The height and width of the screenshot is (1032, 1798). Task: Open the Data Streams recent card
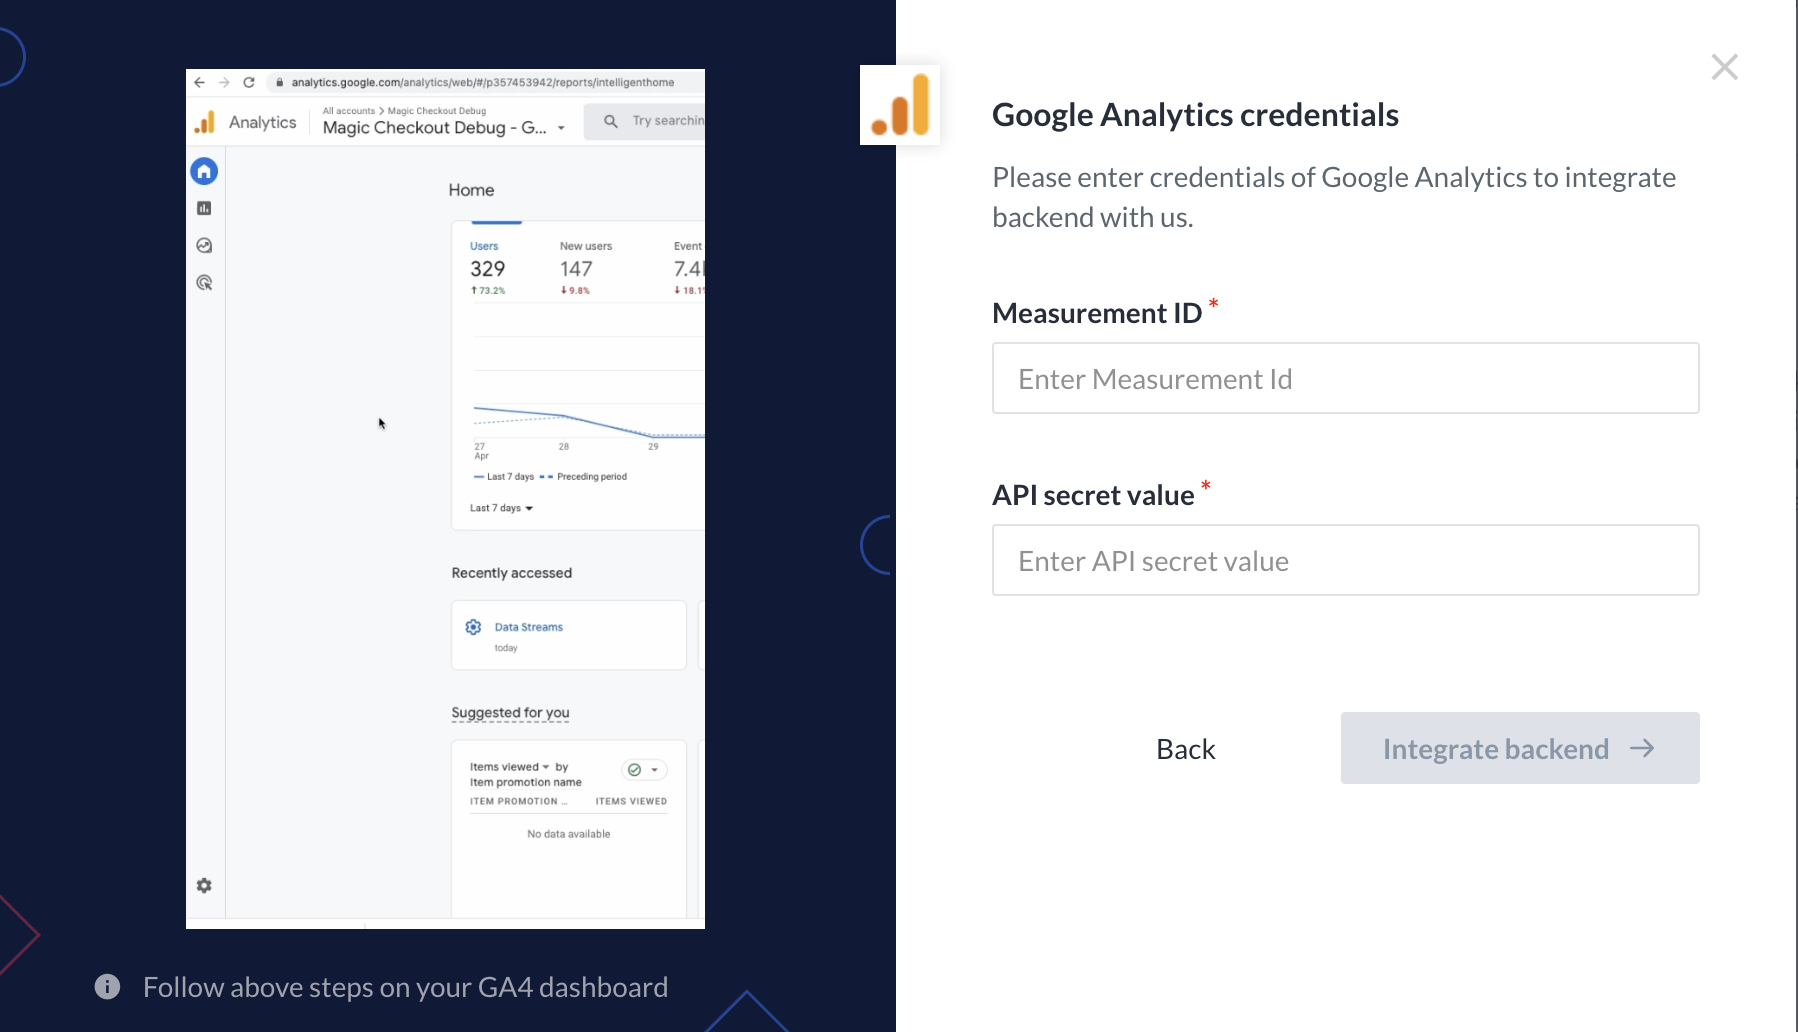pyautogui.click(x=568, y=635)
